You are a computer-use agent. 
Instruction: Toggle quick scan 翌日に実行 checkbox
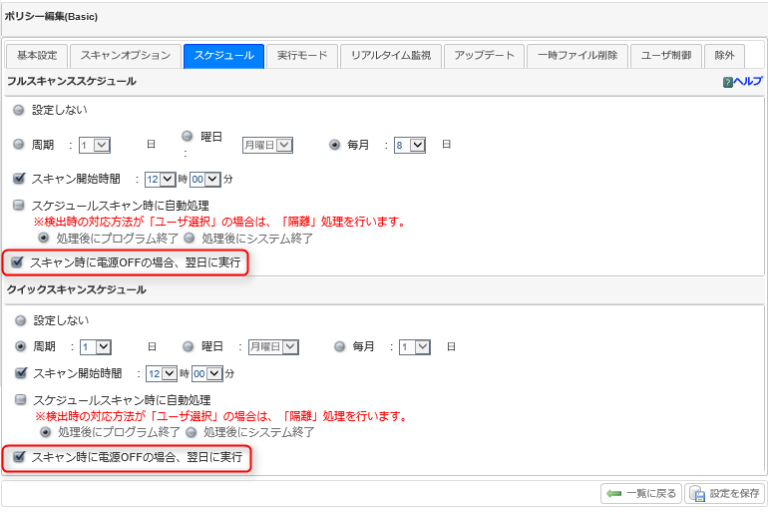(19, 457)
